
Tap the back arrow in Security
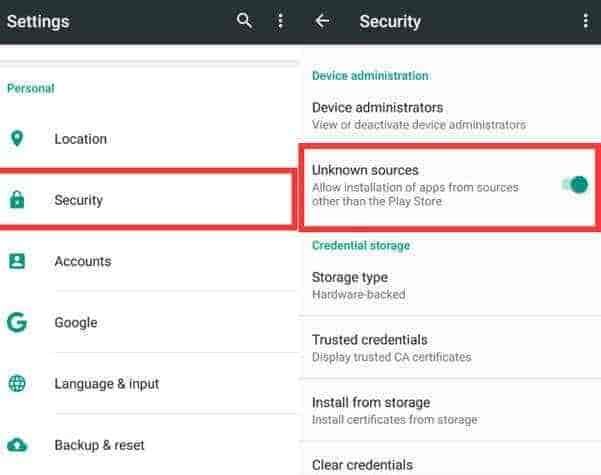pos(322,21)
